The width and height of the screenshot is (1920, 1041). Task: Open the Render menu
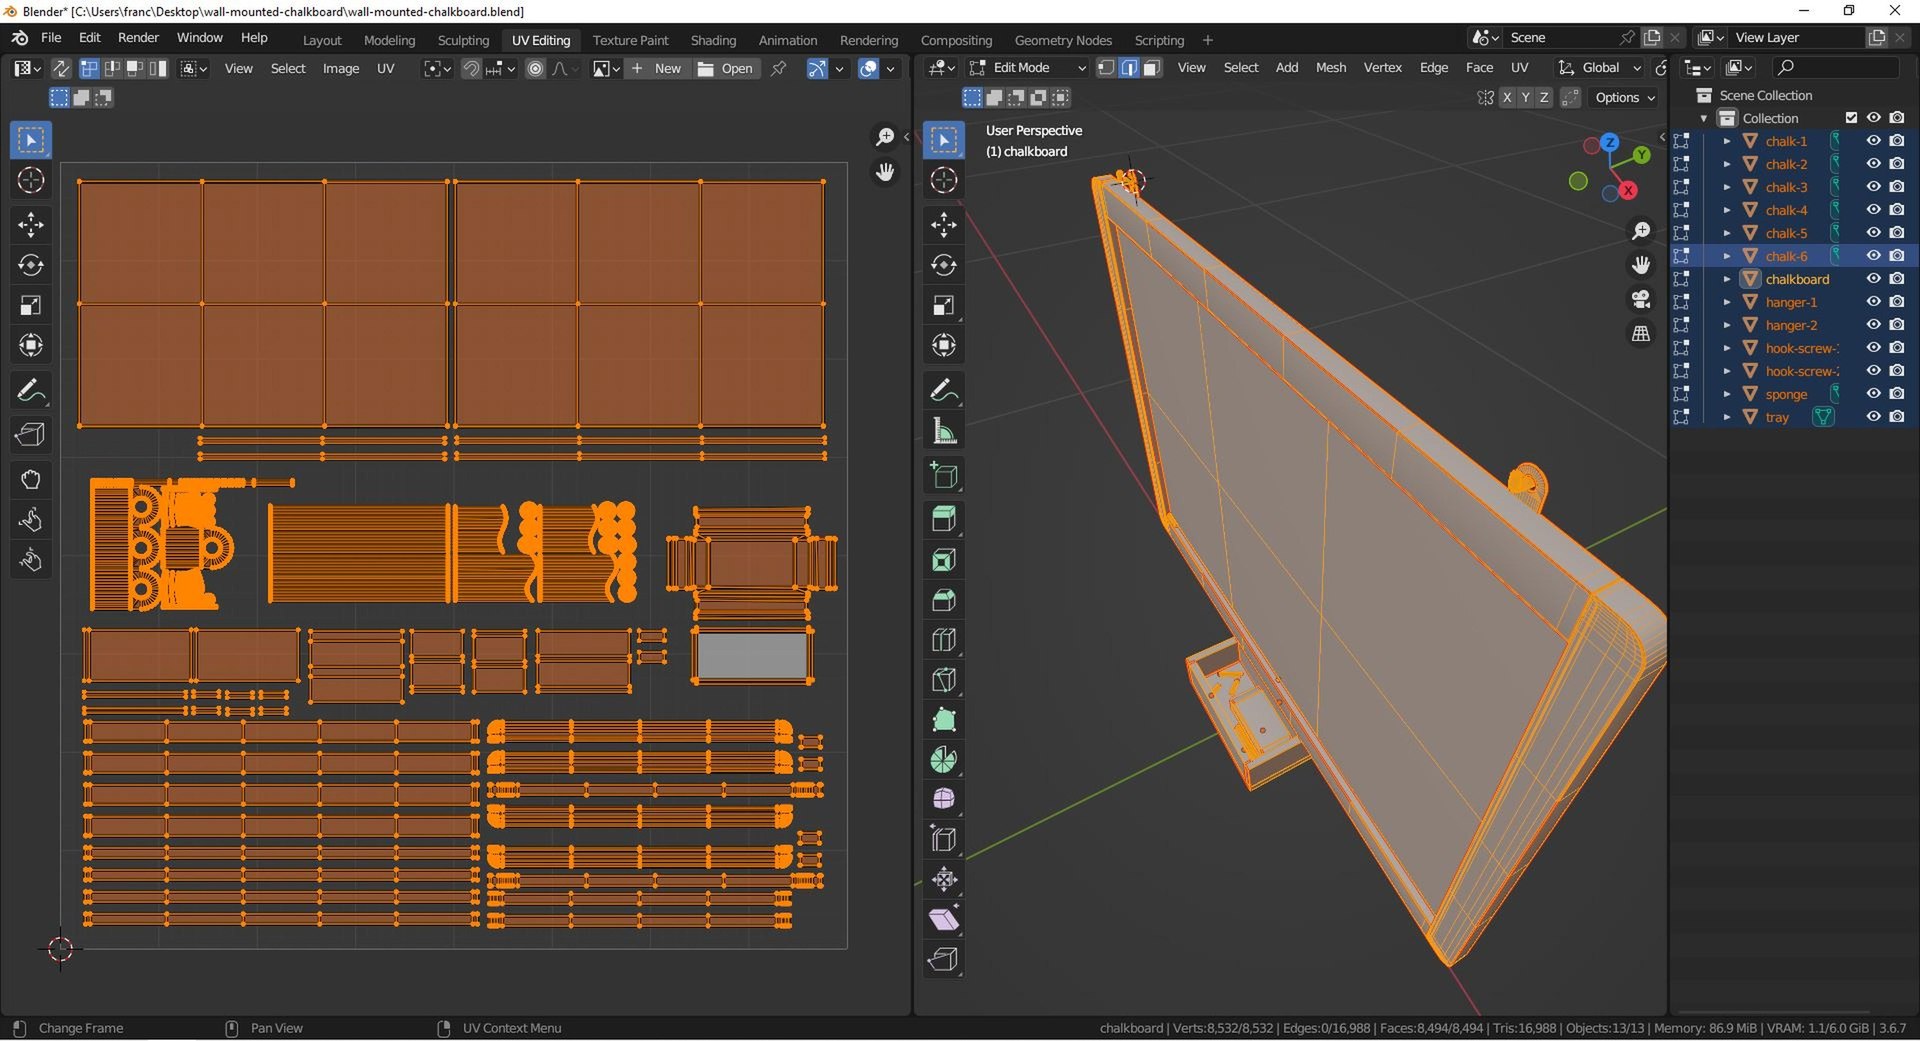138,37
